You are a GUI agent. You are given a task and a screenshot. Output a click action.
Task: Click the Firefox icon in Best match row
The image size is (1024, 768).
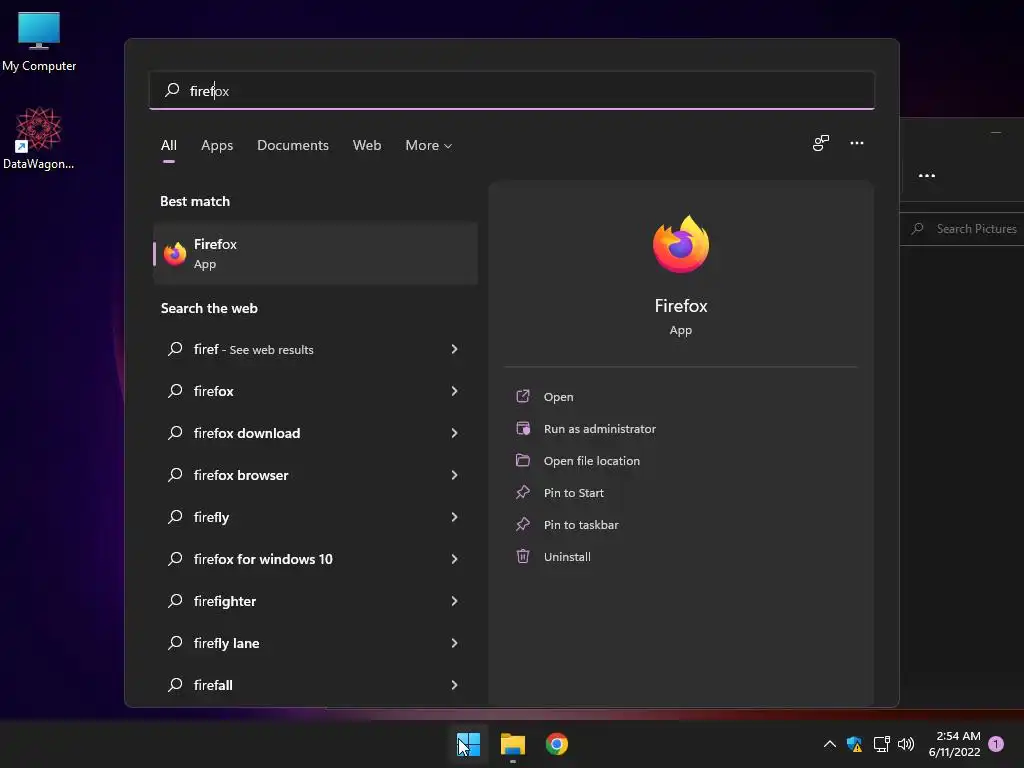coord(174,253)
